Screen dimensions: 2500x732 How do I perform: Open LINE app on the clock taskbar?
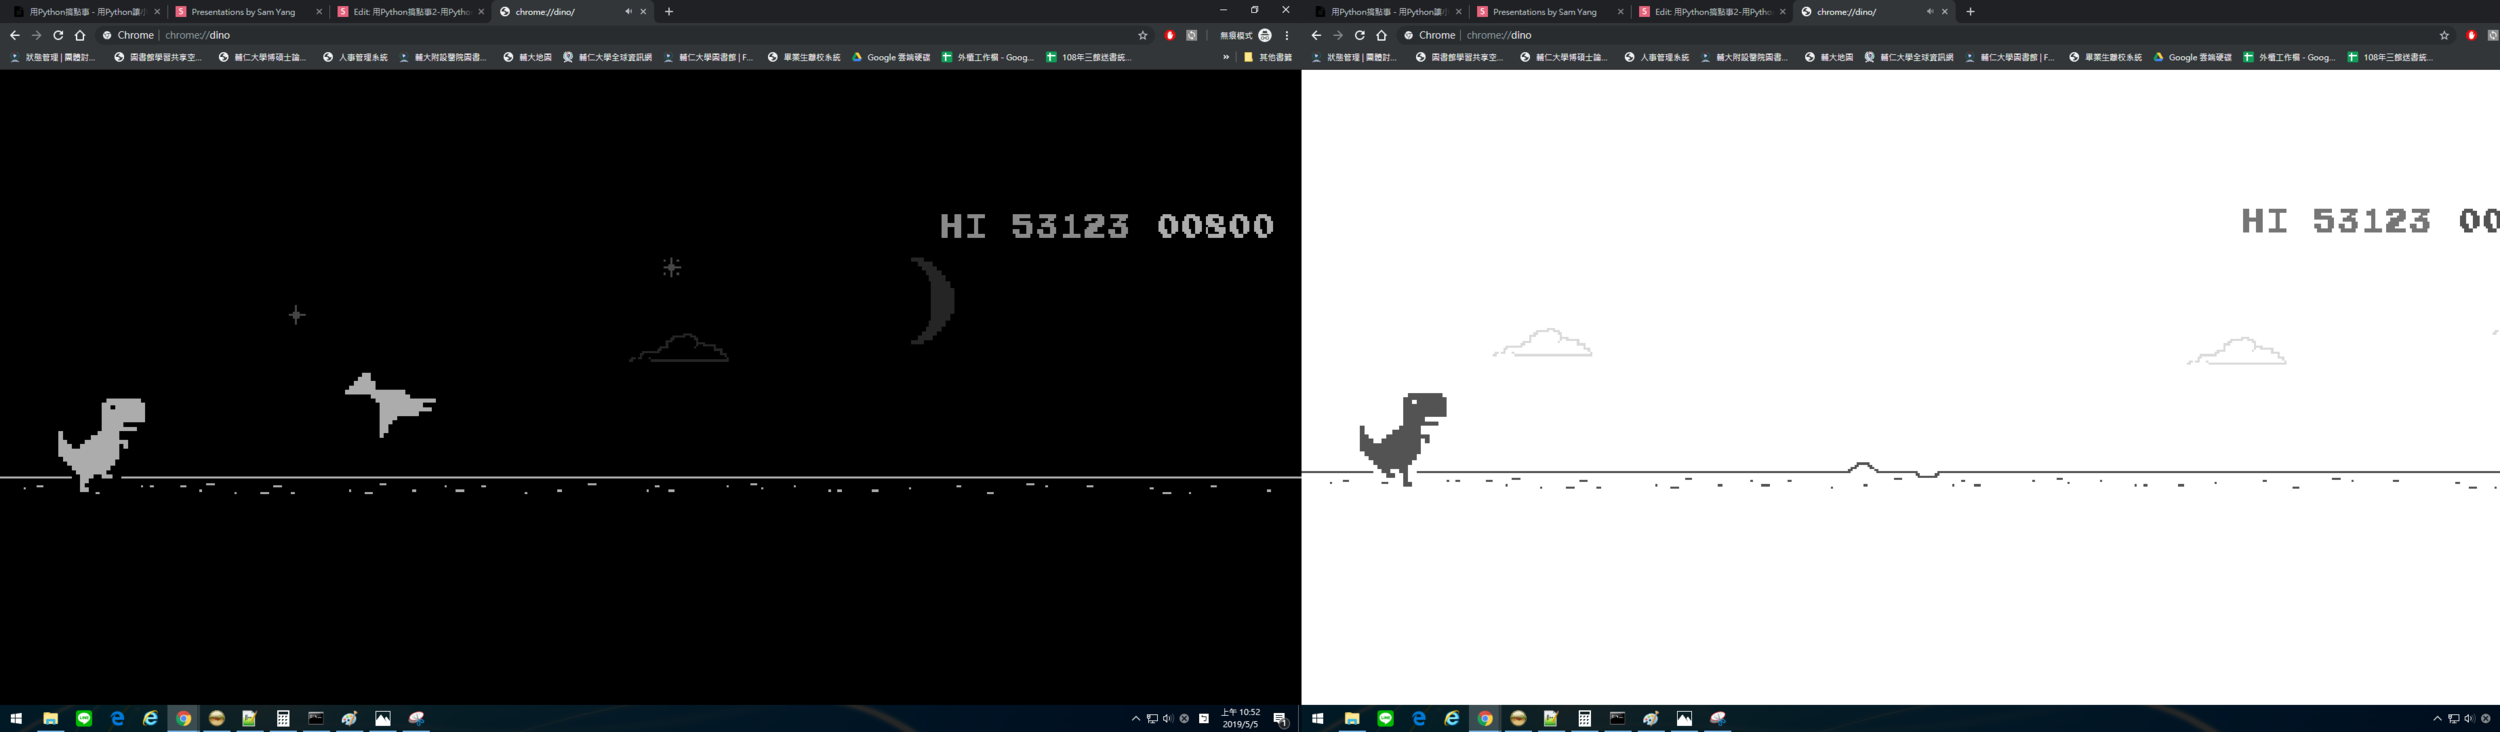pos(84,718)
